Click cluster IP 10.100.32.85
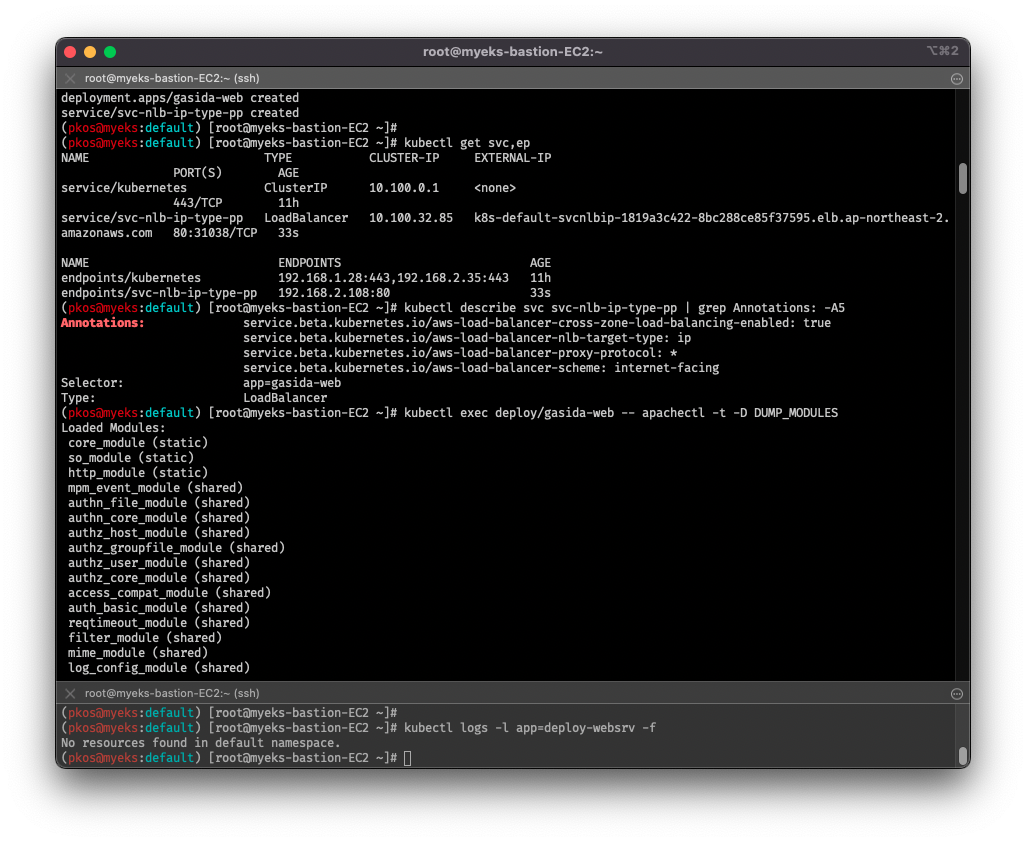Screen dimensions: 1026x842 click(411, 218)
